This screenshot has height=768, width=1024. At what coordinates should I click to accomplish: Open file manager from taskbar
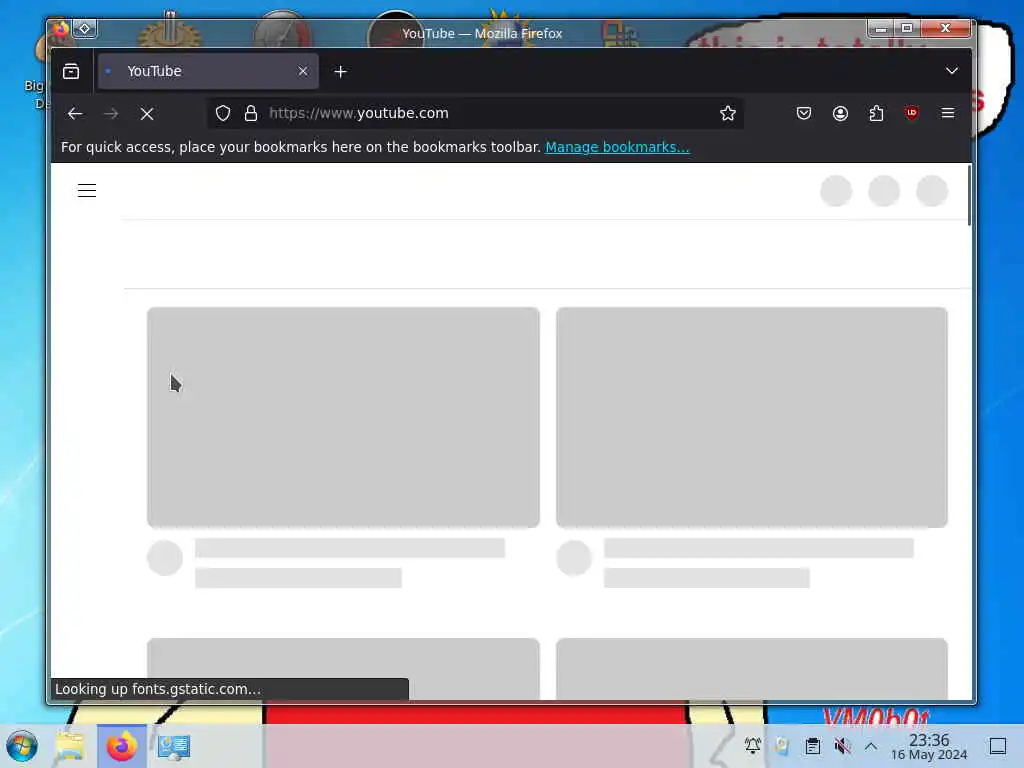(x=70, y=746)
